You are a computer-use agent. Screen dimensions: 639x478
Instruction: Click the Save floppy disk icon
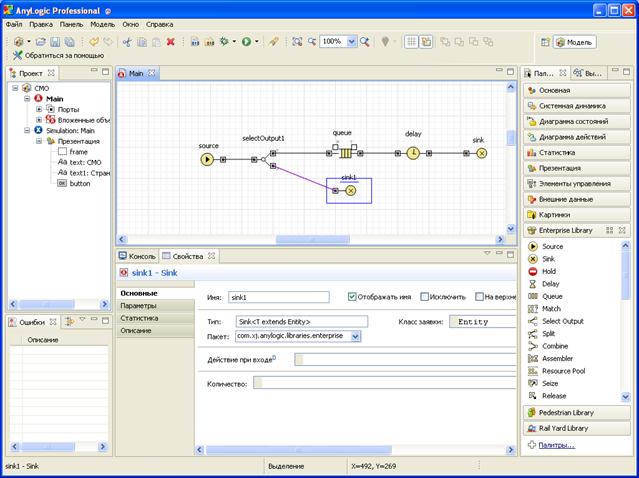point(55,42)
